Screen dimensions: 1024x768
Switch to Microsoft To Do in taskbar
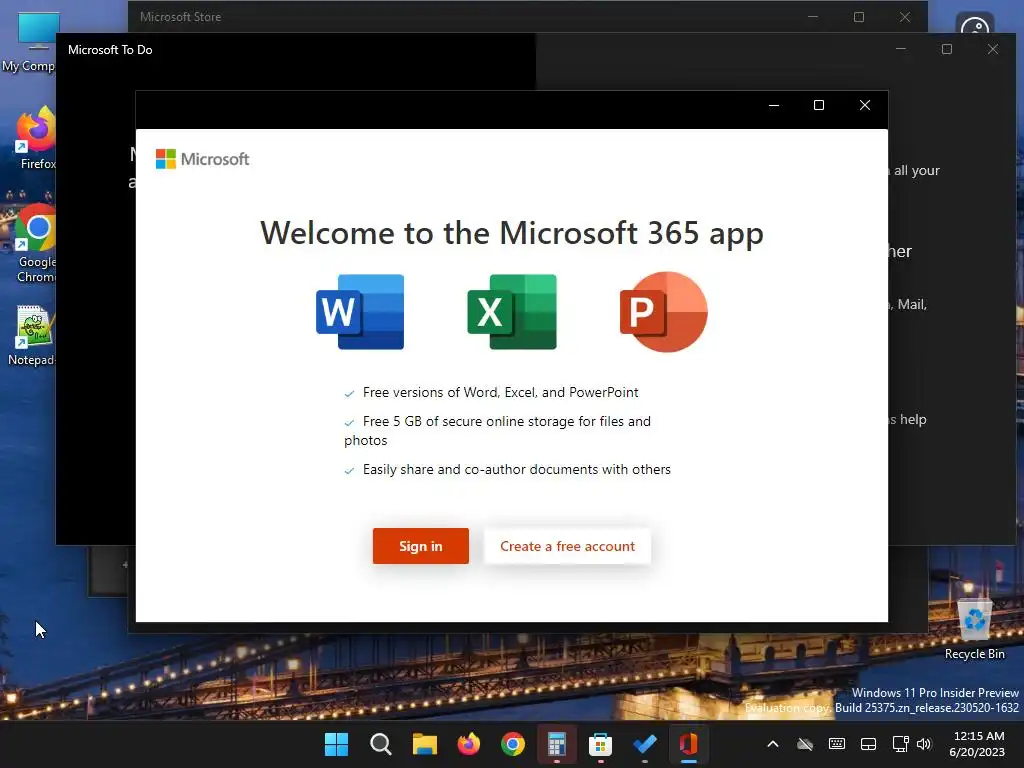645,744
